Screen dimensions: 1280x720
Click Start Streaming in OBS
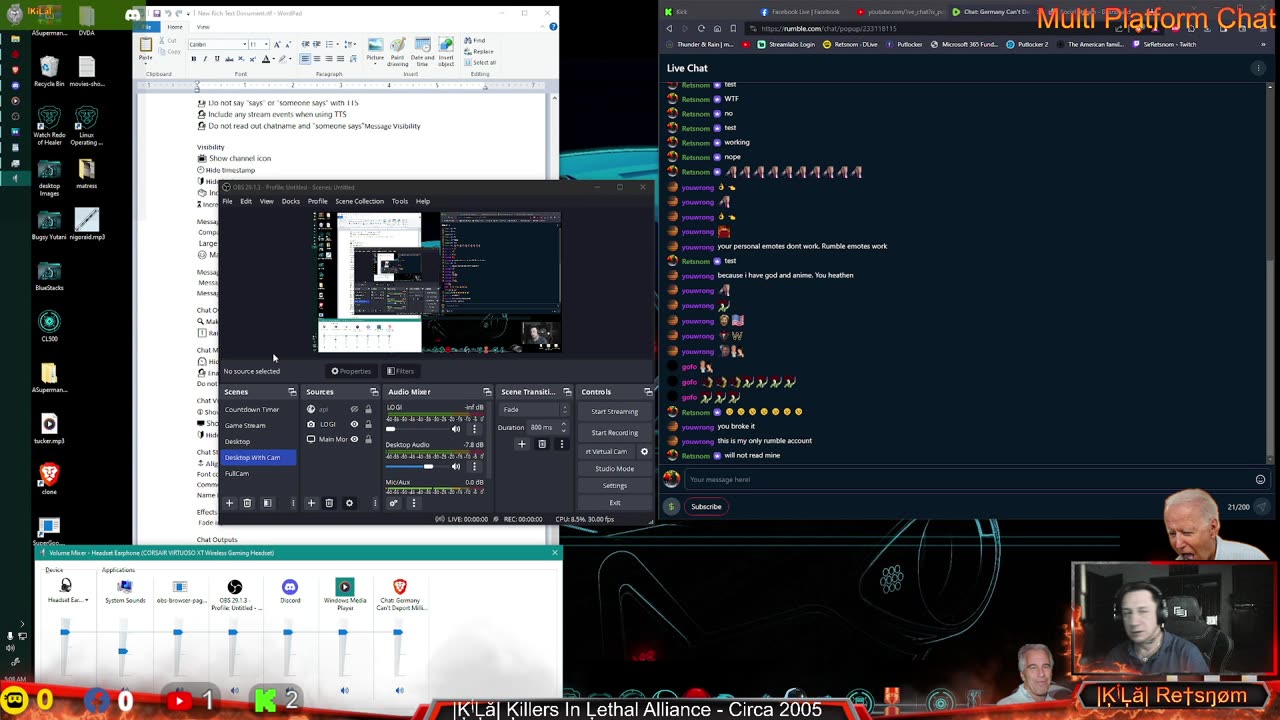tap(614, 411)
